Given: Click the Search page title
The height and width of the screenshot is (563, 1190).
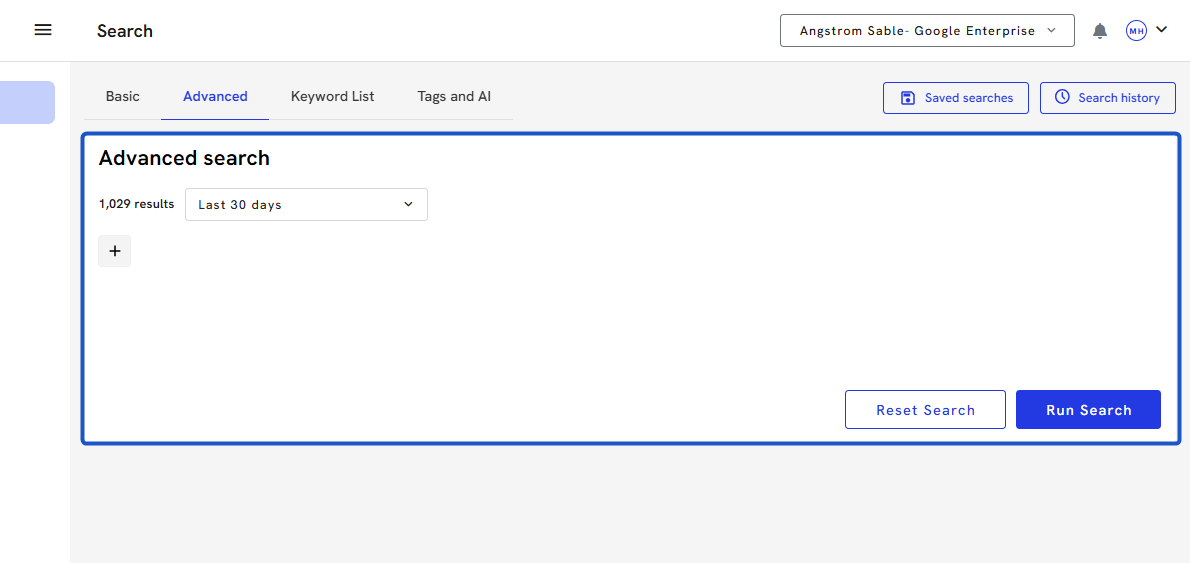Looking at the screenshot, I should 125,31.
